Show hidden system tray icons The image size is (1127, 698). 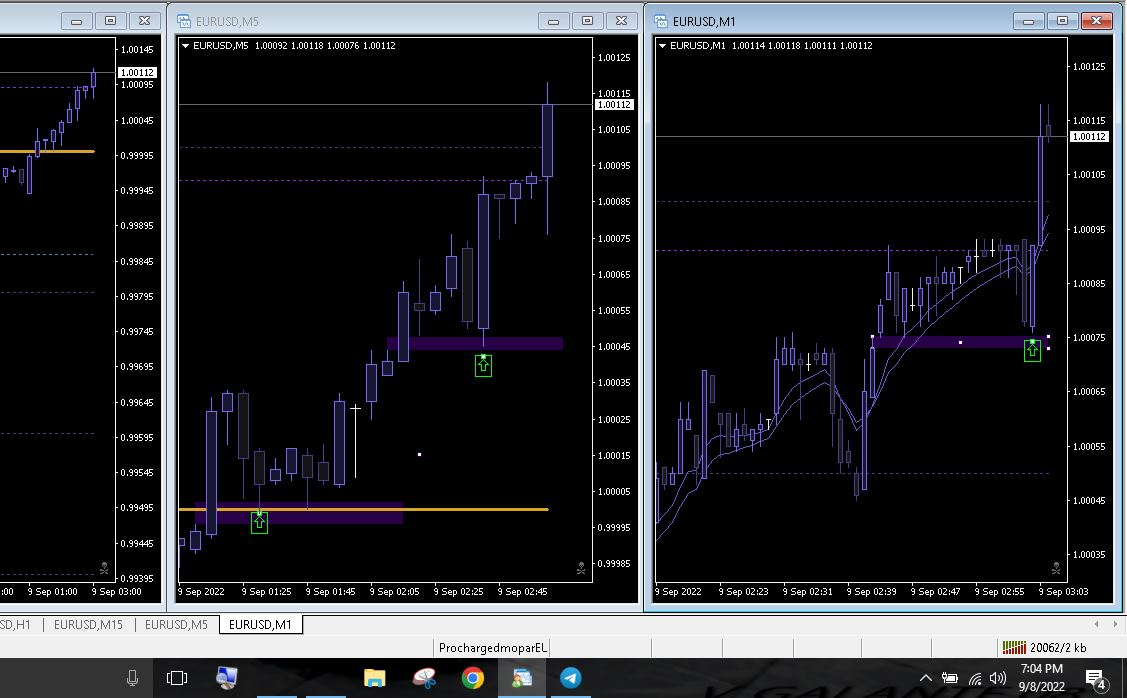(x=926, y=678)
